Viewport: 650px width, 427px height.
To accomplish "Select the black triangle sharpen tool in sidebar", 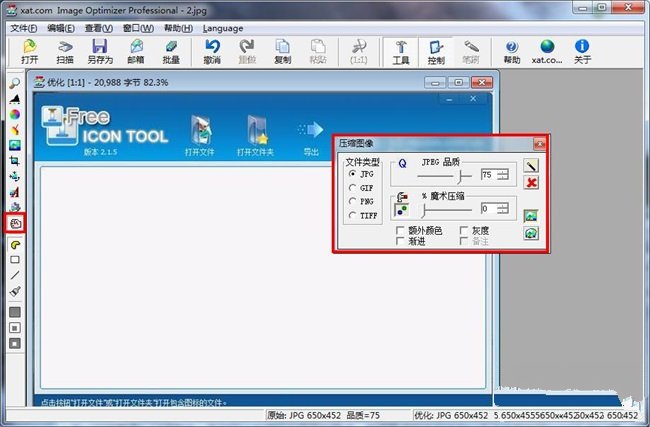I will click(x=15, y=99).
